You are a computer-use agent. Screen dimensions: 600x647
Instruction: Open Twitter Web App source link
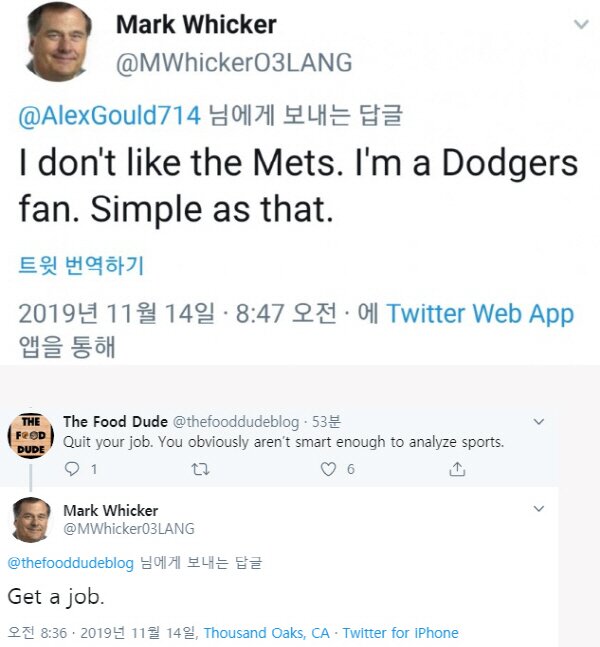pos(480,313)
